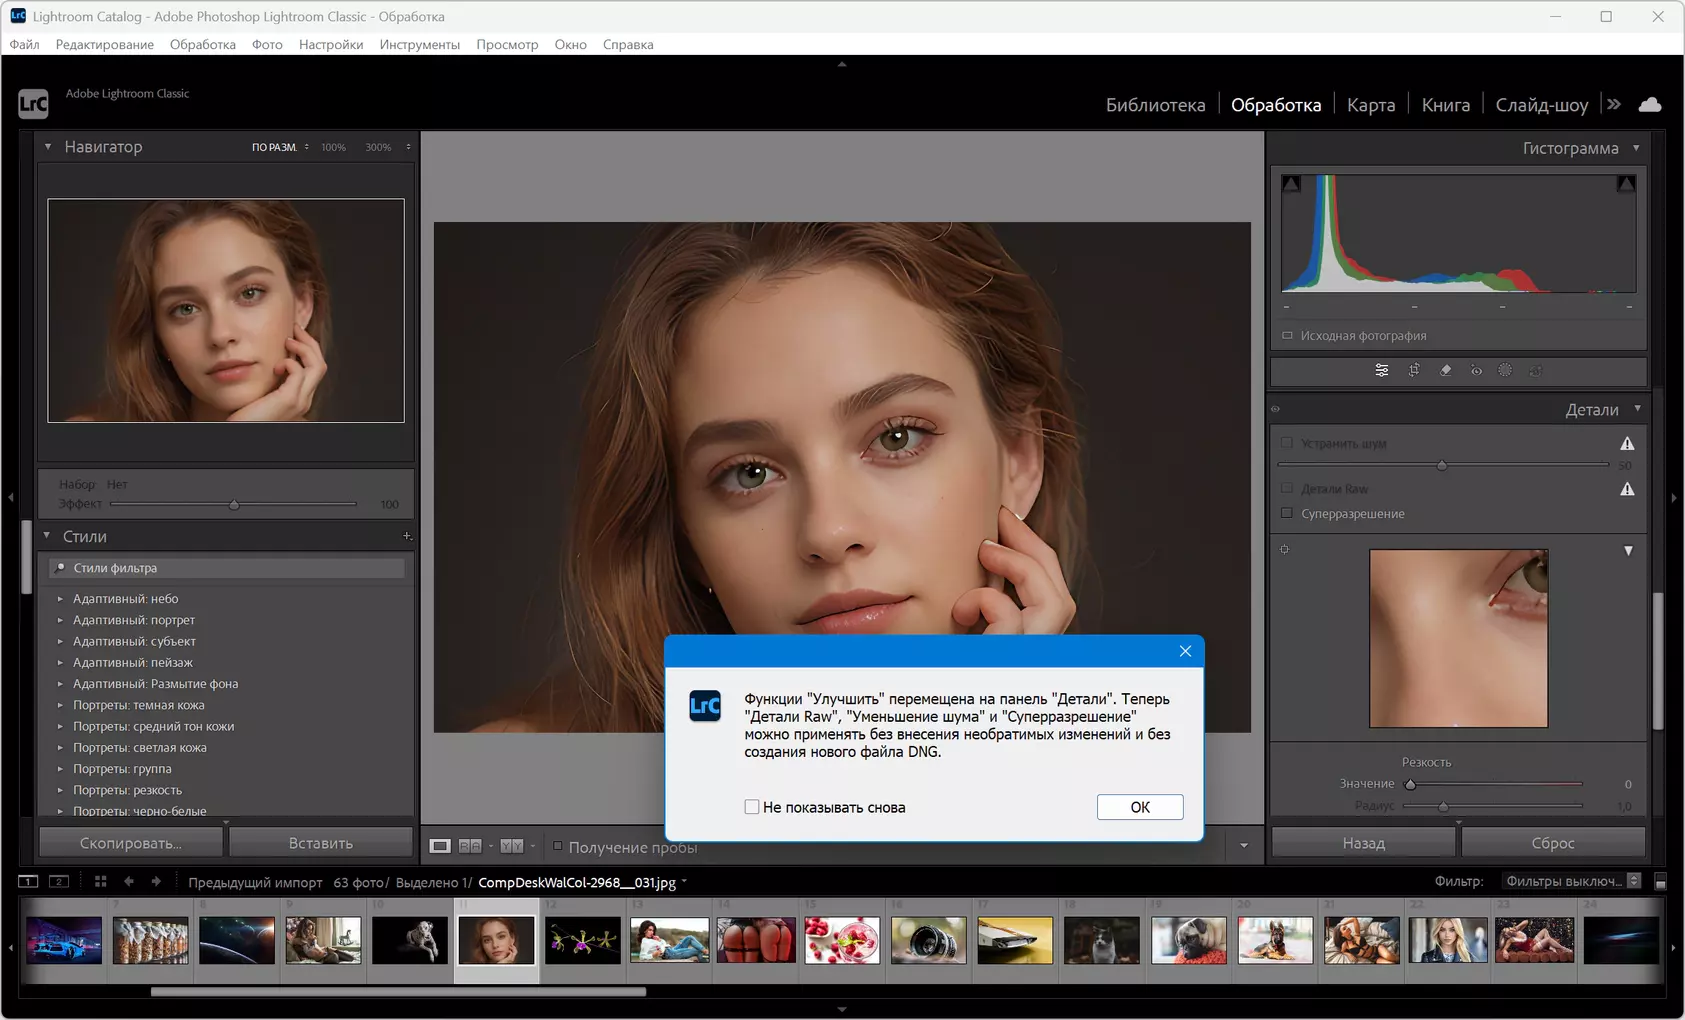Expand the "Адаптивный: портрет" style group
This screenshot has width=1685, height=1020.
(x=60, y=620)
